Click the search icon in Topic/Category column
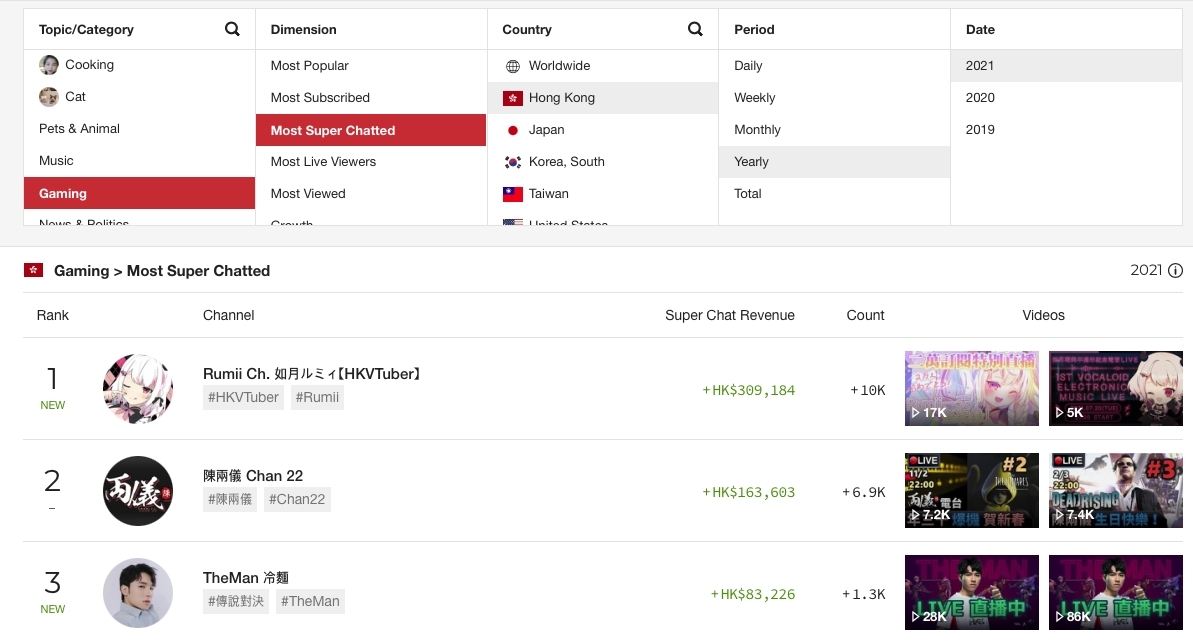1193x642 pixels. click(232, 29)
